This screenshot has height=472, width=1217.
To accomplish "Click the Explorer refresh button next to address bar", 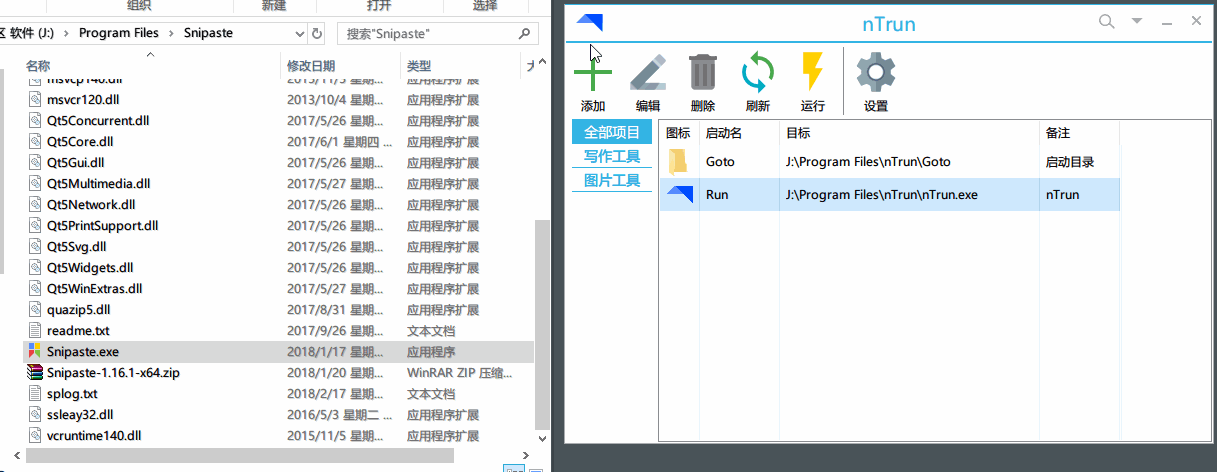I will (317, 33).
